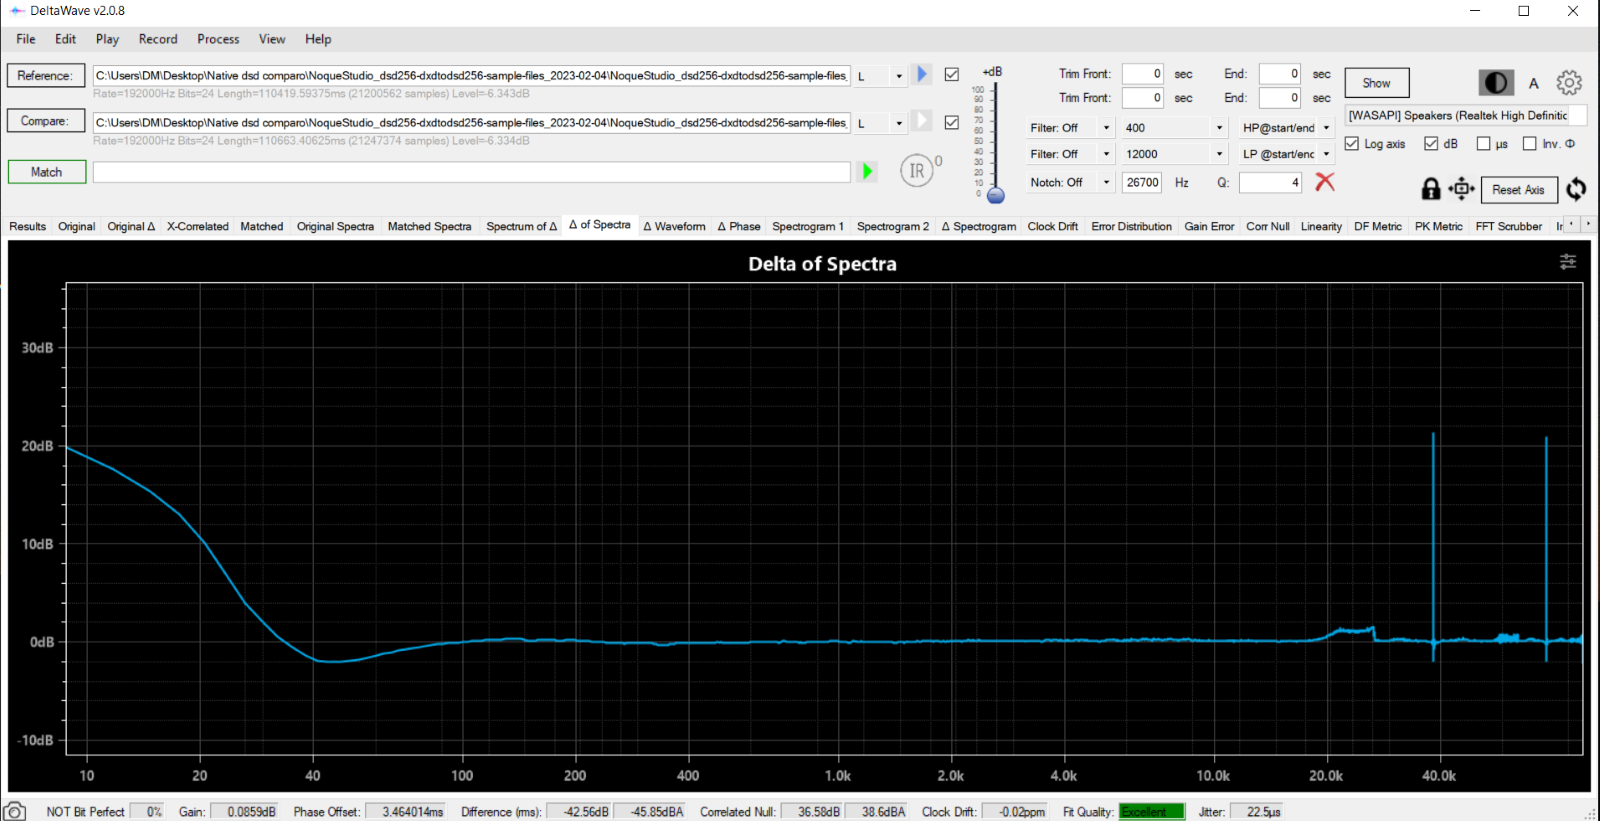
Task: Start matching with the green play arrow
Action: pyautogui.click(x=867, y=172)
